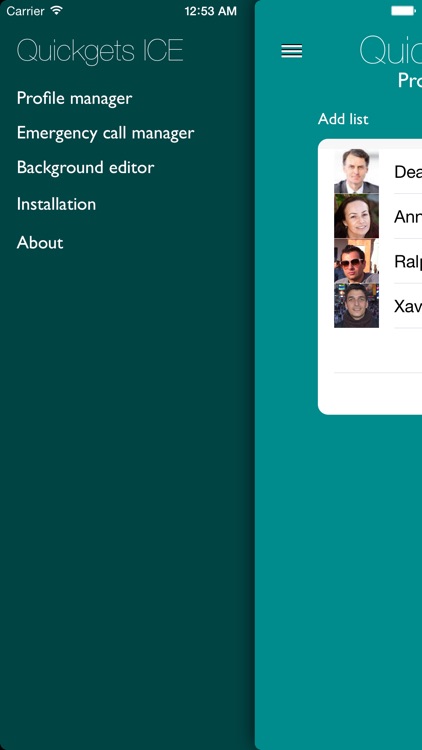The image size is (422, 750).
Task: Select the dark-haired woman profile photo
Action: click(x=356, y=216)
